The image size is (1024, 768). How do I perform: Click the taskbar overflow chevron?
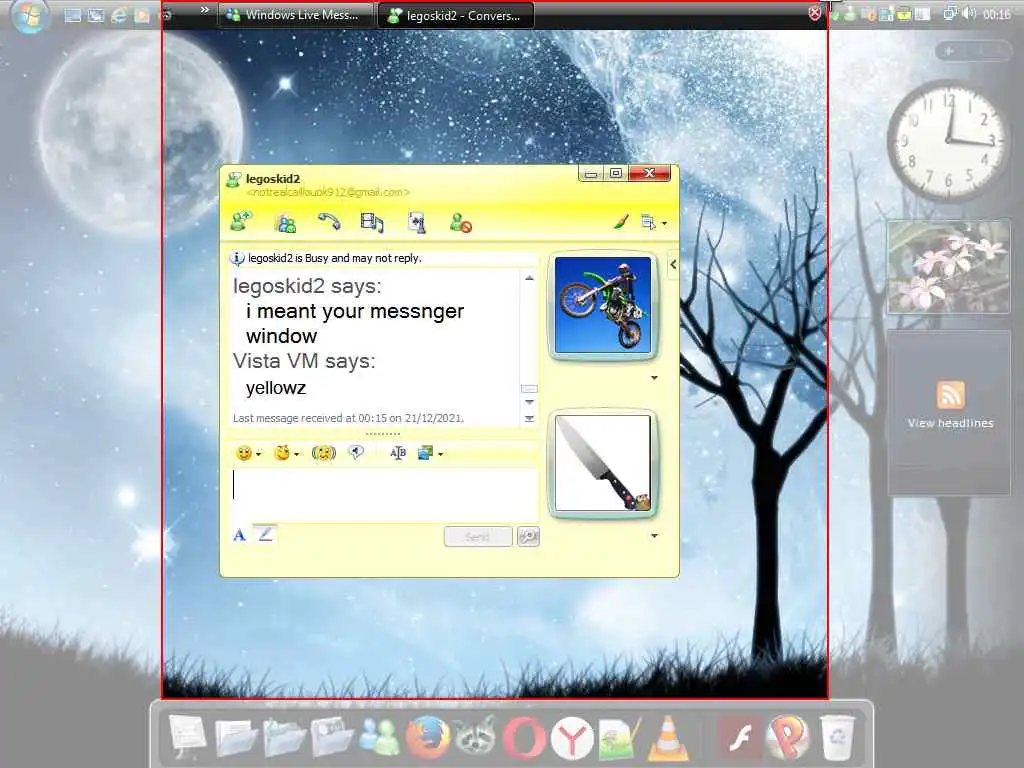(x=204, y=10)
